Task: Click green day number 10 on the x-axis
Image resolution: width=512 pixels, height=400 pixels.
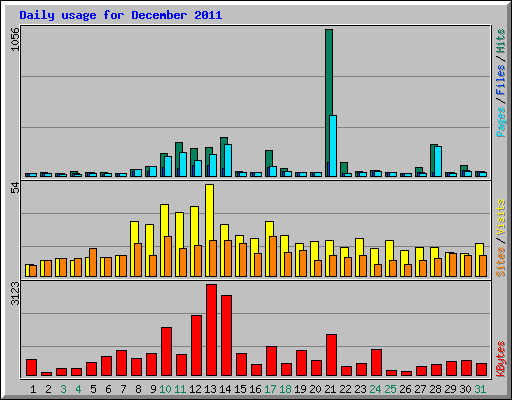Action: pos(165,389)
